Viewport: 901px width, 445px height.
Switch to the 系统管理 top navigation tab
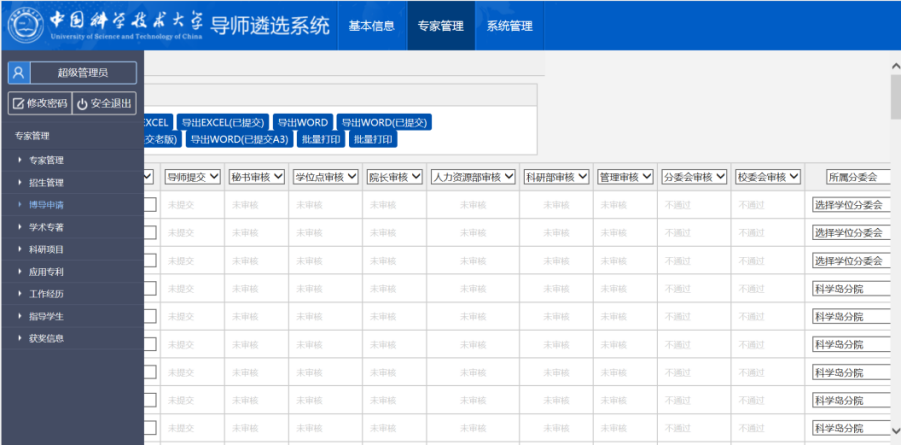[509, 26]
